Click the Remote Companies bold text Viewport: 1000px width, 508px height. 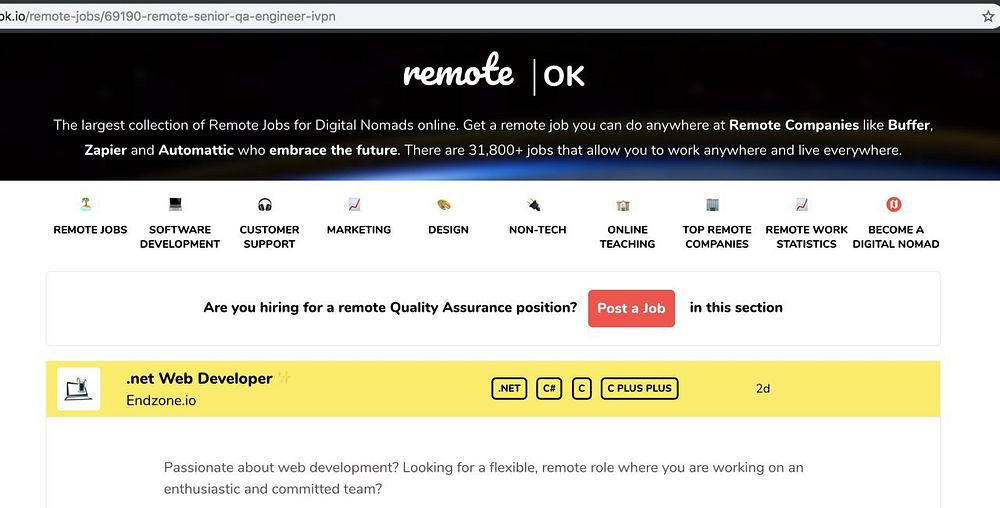coord(794,125)
